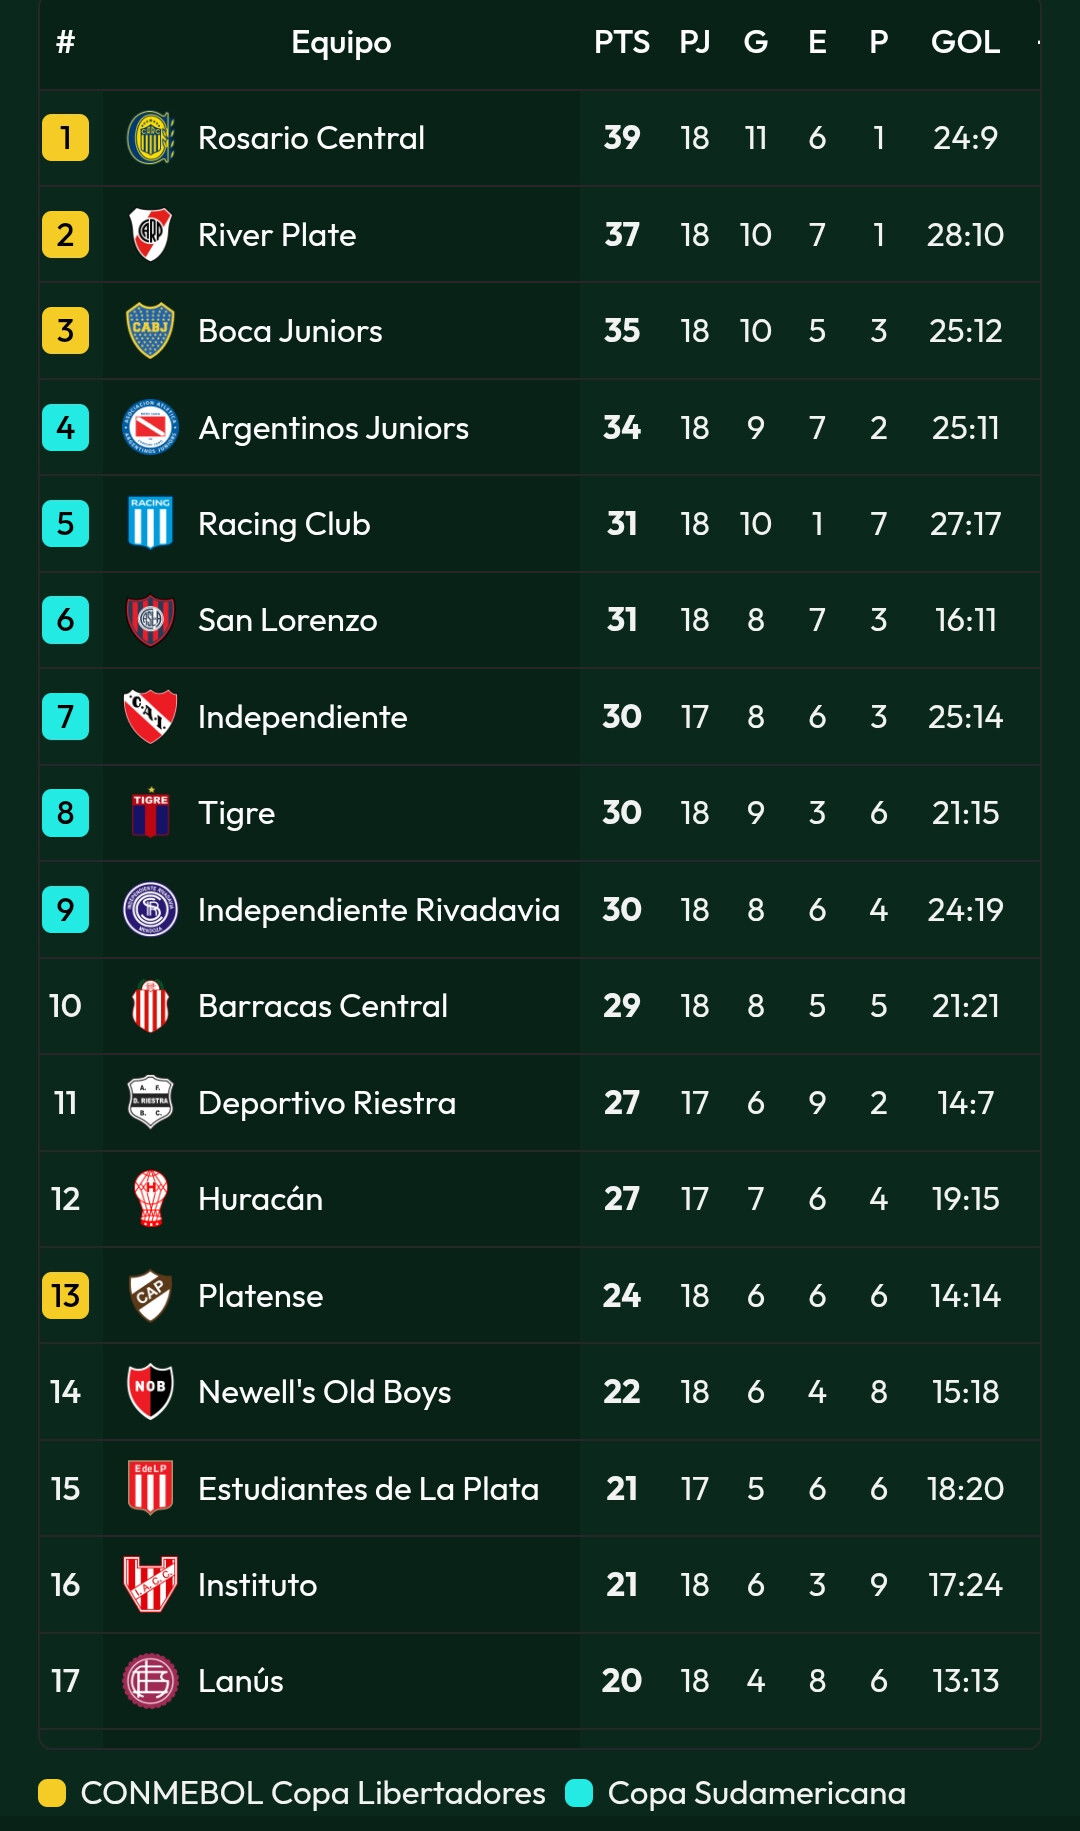This screenshot has height=1831, width=1080.
Task: Click the Equipo column header
Action: coord(341,42)
